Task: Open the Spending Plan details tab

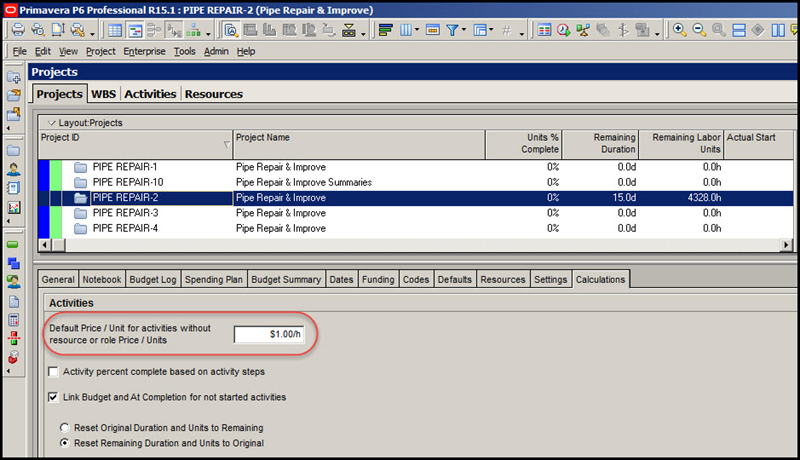Action: coord(214,279)
